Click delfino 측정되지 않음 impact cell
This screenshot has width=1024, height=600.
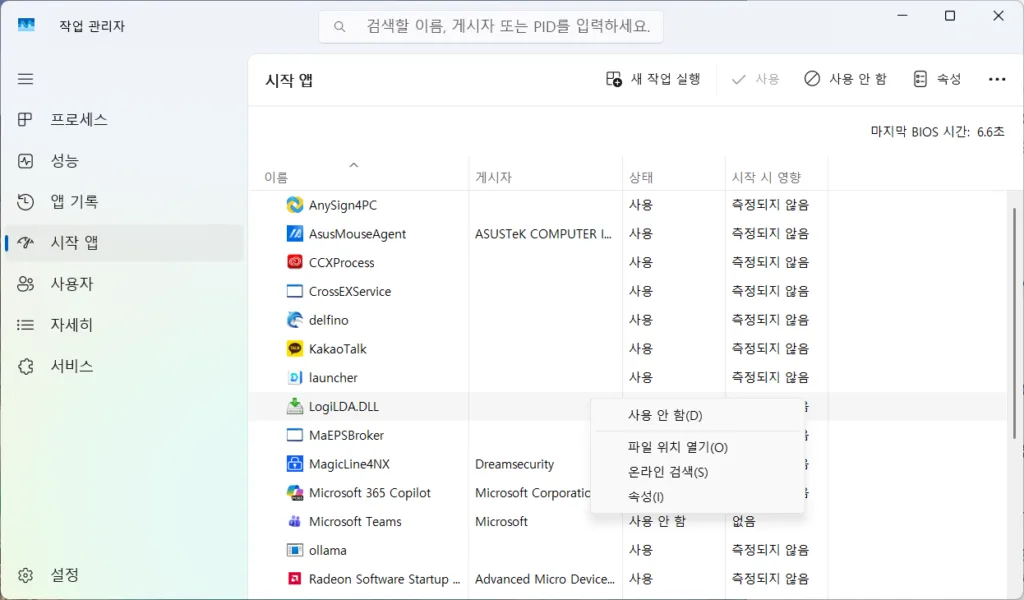[770, 320]
